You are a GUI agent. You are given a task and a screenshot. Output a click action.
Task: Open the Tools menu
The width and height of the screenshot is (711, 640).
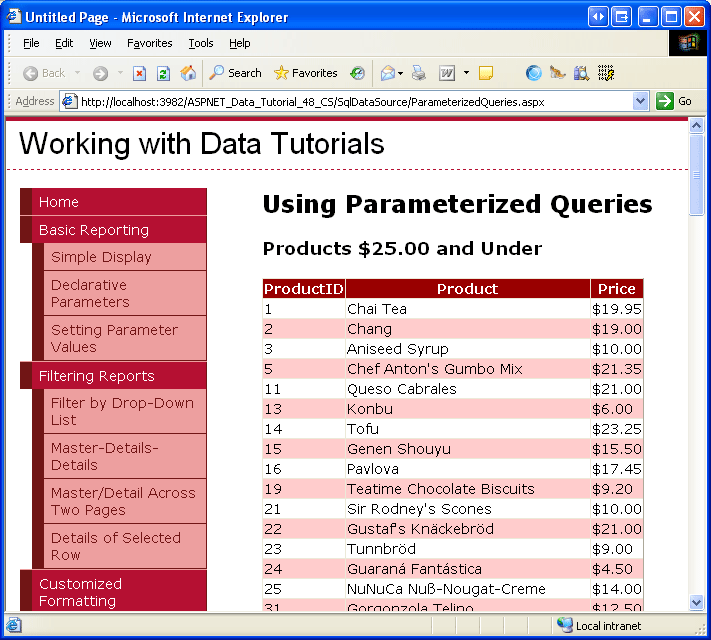coord(201,43)
